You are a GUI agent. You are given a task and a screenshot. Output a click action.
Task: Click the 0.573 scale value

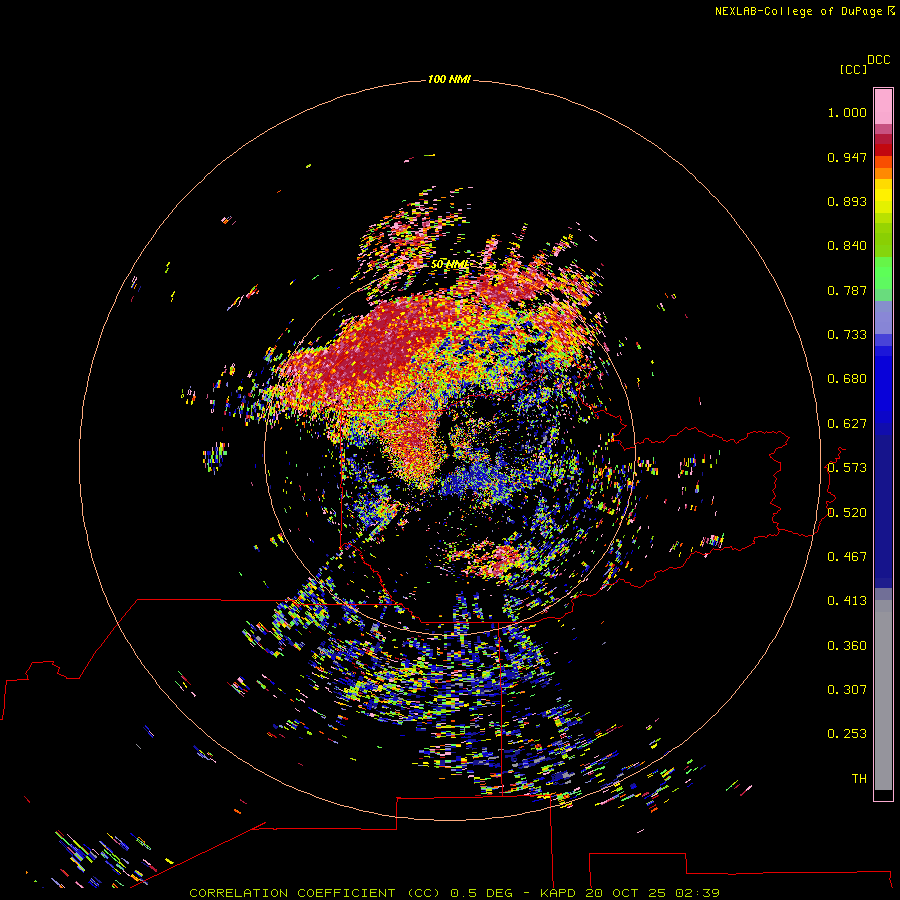coord(847,468)
